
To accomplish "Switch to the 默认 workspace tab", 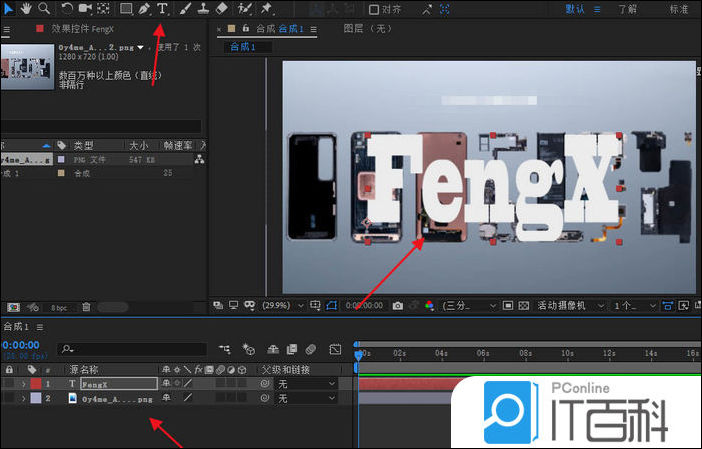I will pos(577,9).
